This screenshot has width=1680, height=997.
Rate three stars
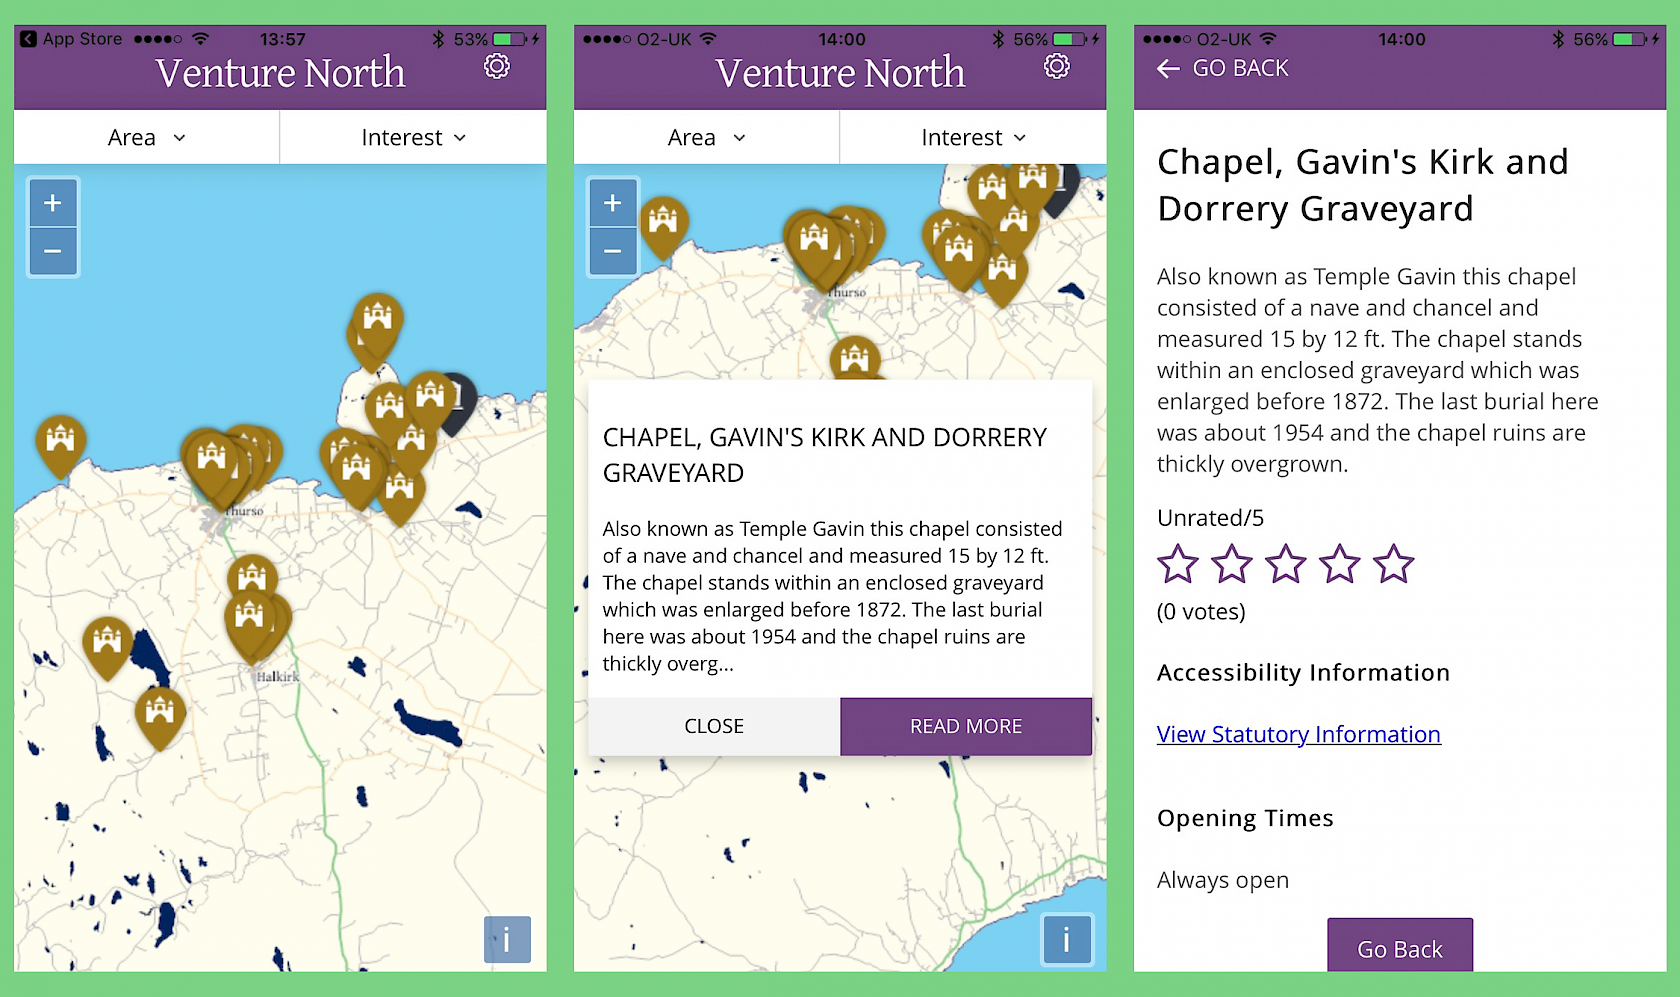(1286, 564)
